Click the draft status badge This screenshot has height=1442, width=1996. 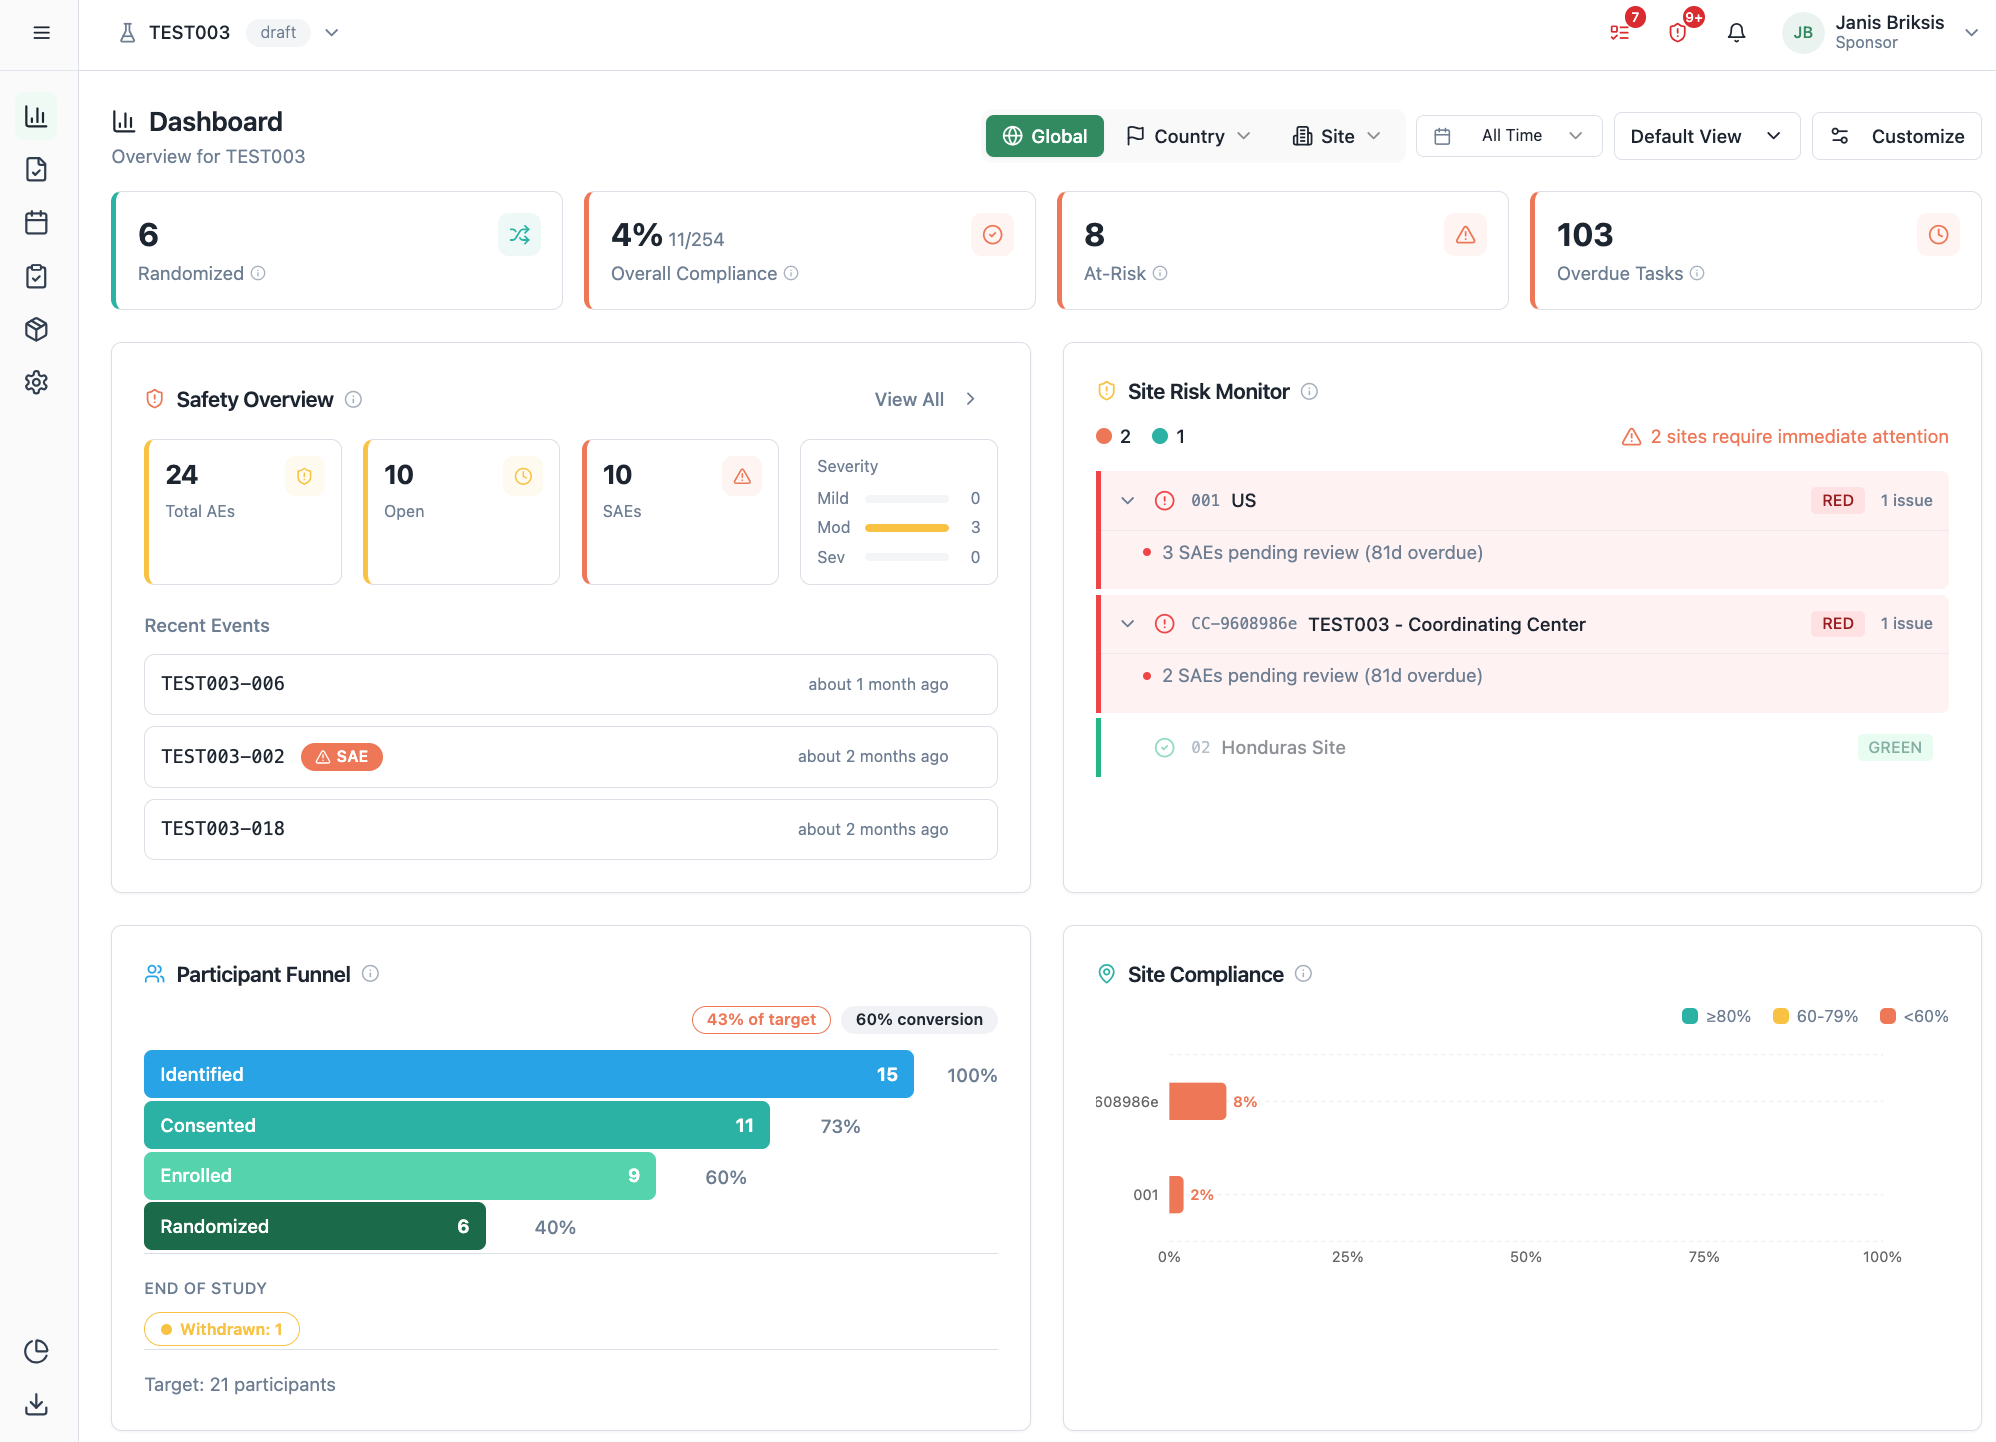[278, 33]
